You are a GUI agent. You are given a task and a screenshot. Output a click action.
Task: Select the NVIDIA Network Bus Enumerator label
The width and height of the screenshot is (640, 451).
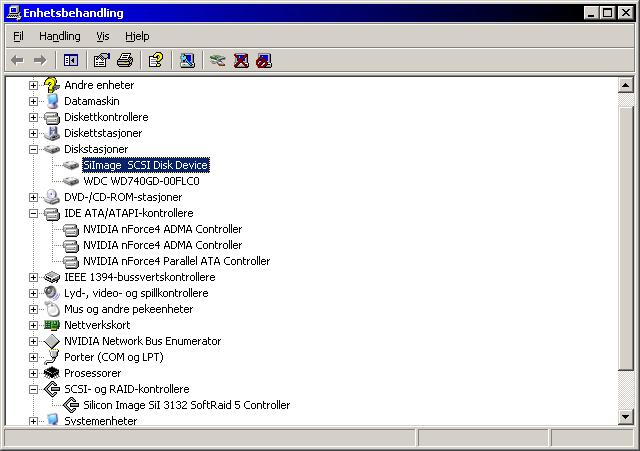click(142, 341)
